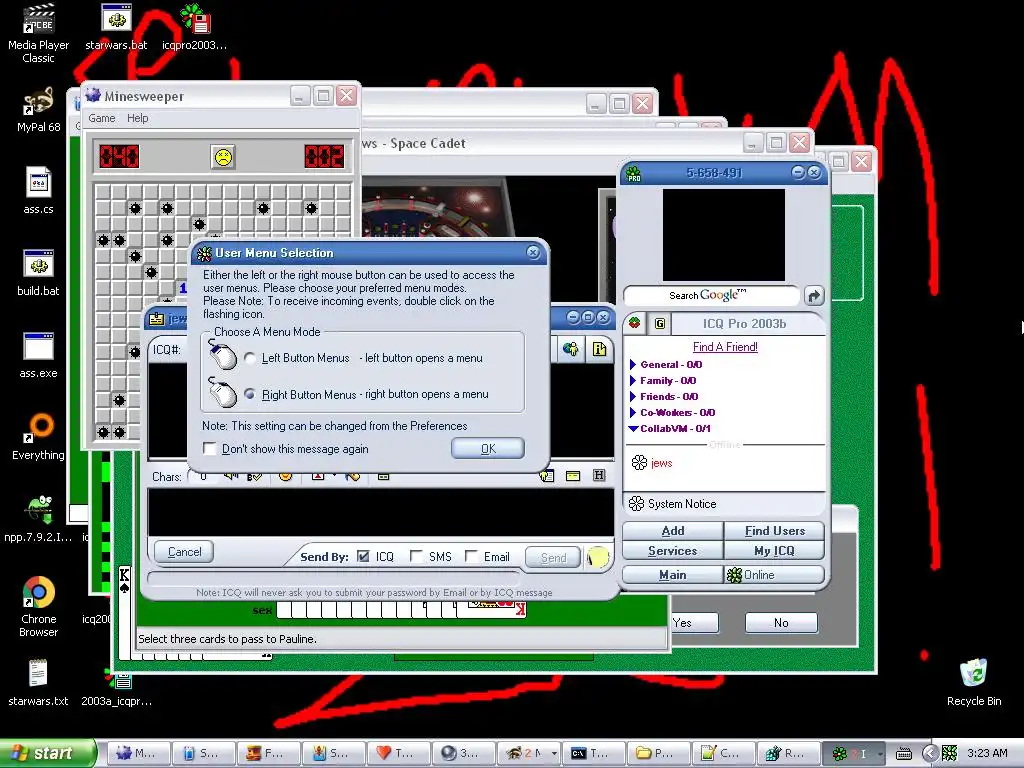This screenshot has height=768, width=1024.
Task: Enable the SMS Send By checkbox
Action: pos(416,556)
